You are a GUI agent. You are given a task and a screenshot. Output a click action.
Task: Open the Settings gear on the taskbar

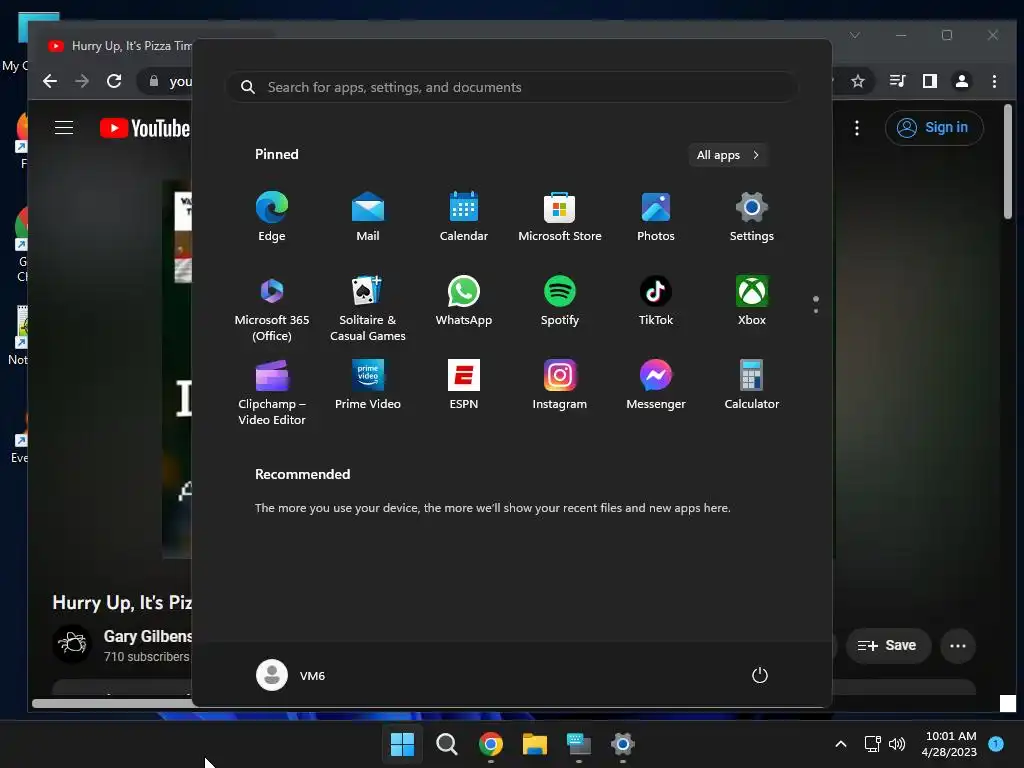pos(622,744)
